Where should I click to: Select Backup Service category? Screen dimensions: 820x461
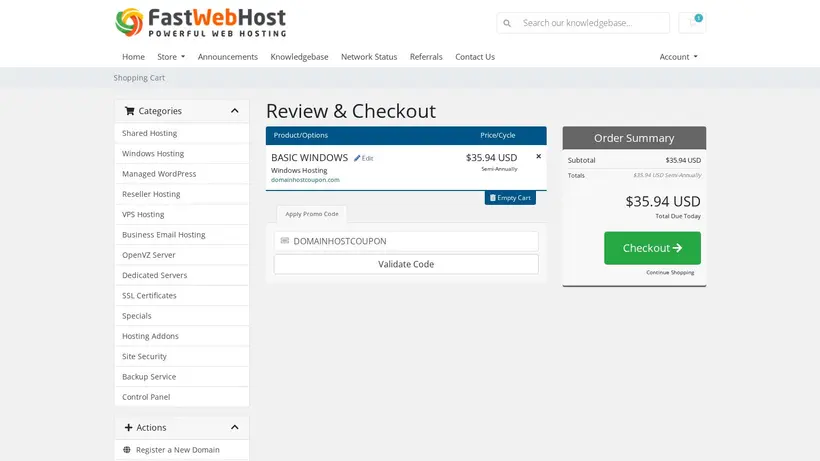[181, 376]
